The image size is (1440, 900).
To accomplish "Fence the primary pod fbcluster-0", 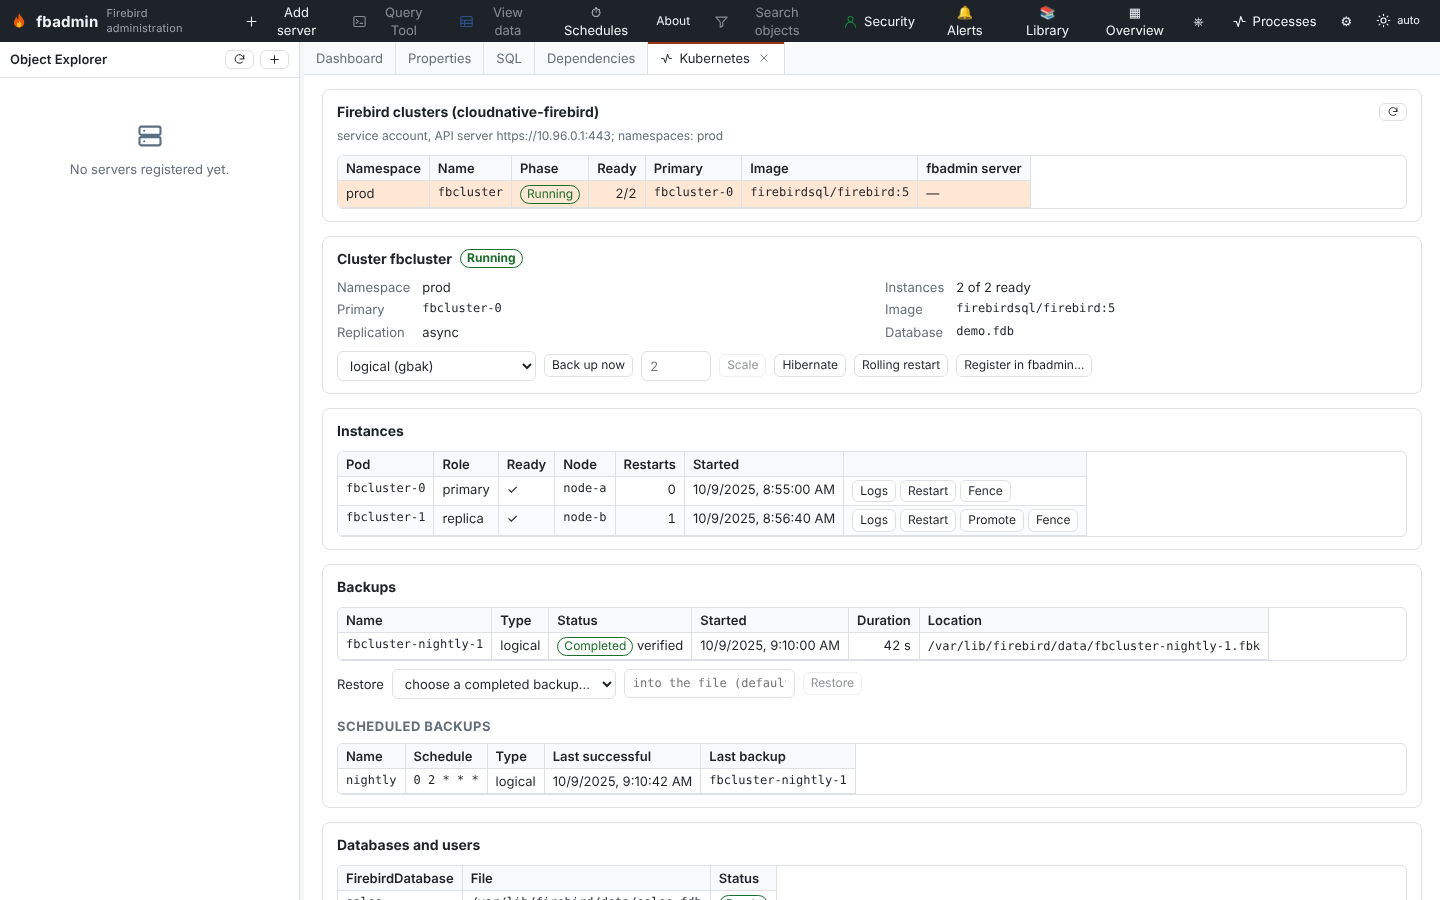I will click(985, 491).
